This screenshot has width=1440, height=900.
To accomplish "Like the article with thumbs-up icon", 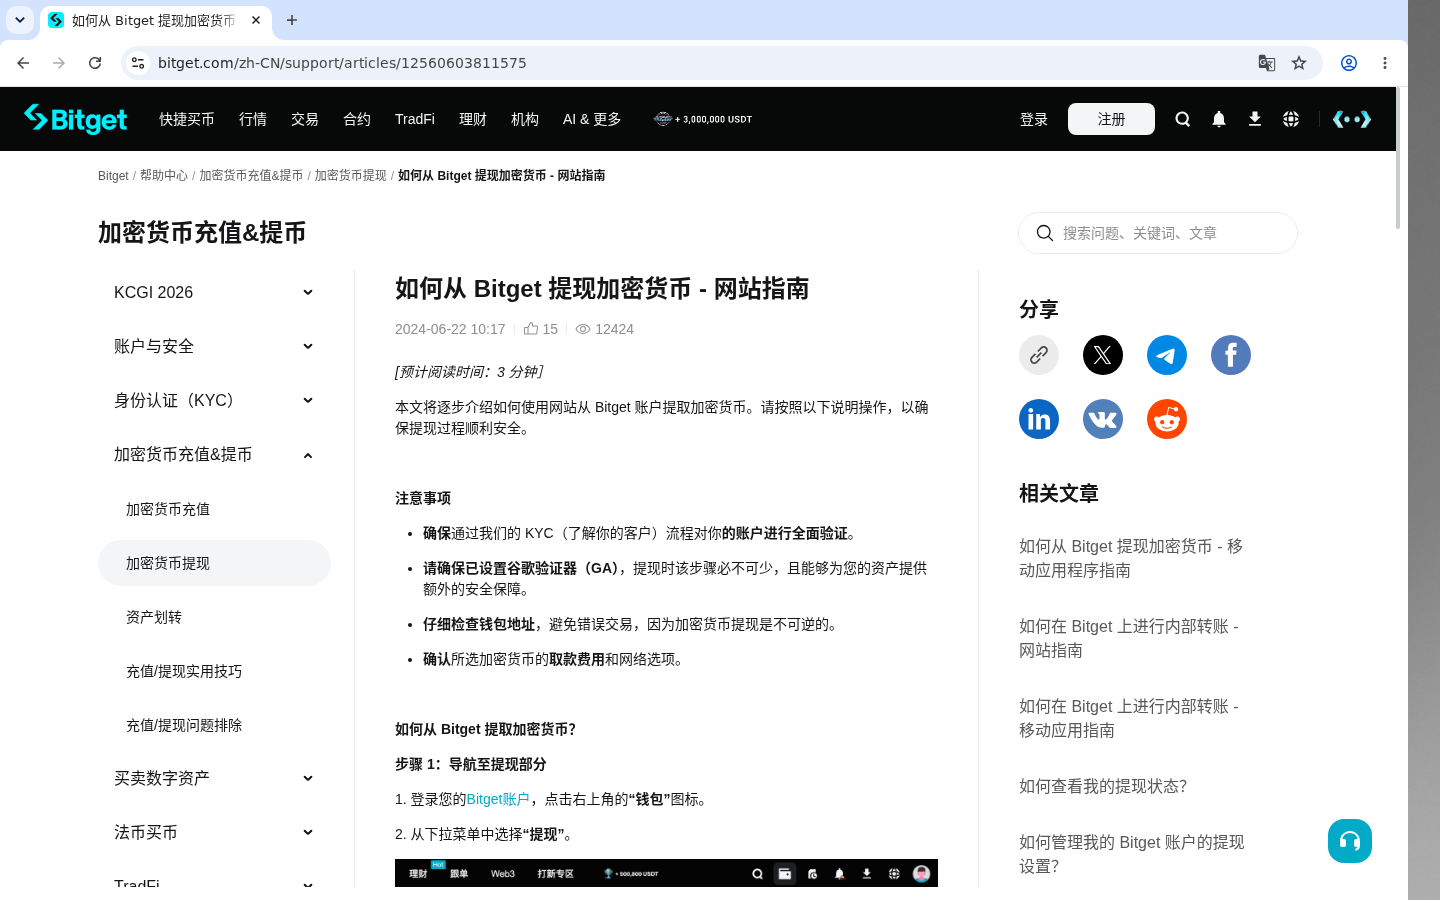I will click(531, 329).
